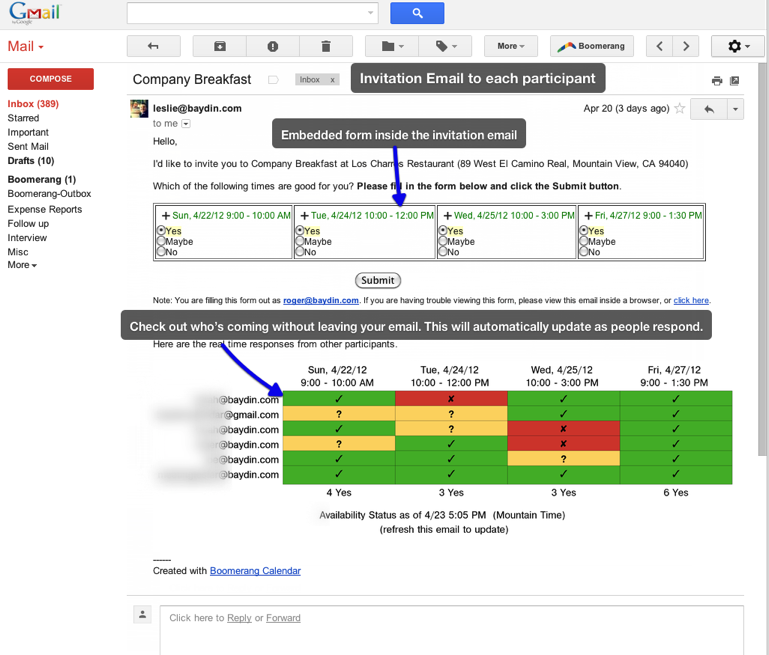Go to older message with right chevron
This screenshot has width=769, height=655.
click(x=686, y=46)
